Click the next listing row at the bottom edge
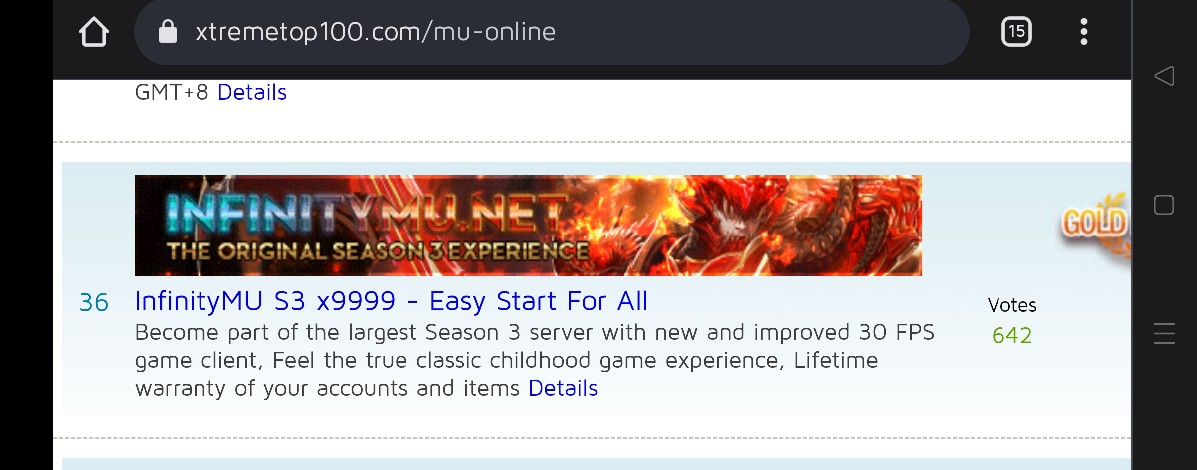Screen dimensions: 1197x470 click(595, 464)
